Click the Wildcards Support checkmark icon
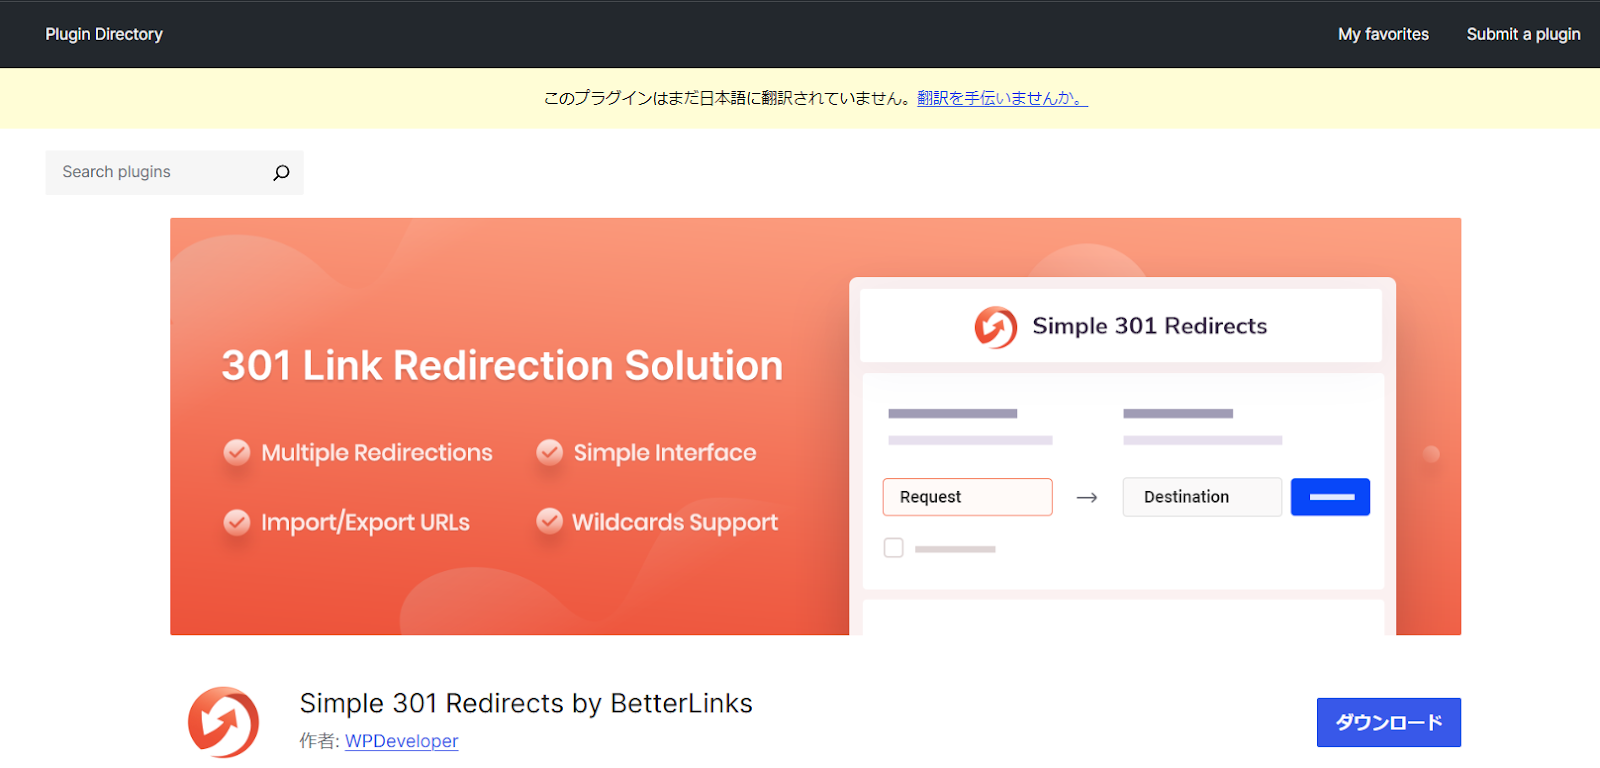The image size is (1600, 768). (549, 521)
